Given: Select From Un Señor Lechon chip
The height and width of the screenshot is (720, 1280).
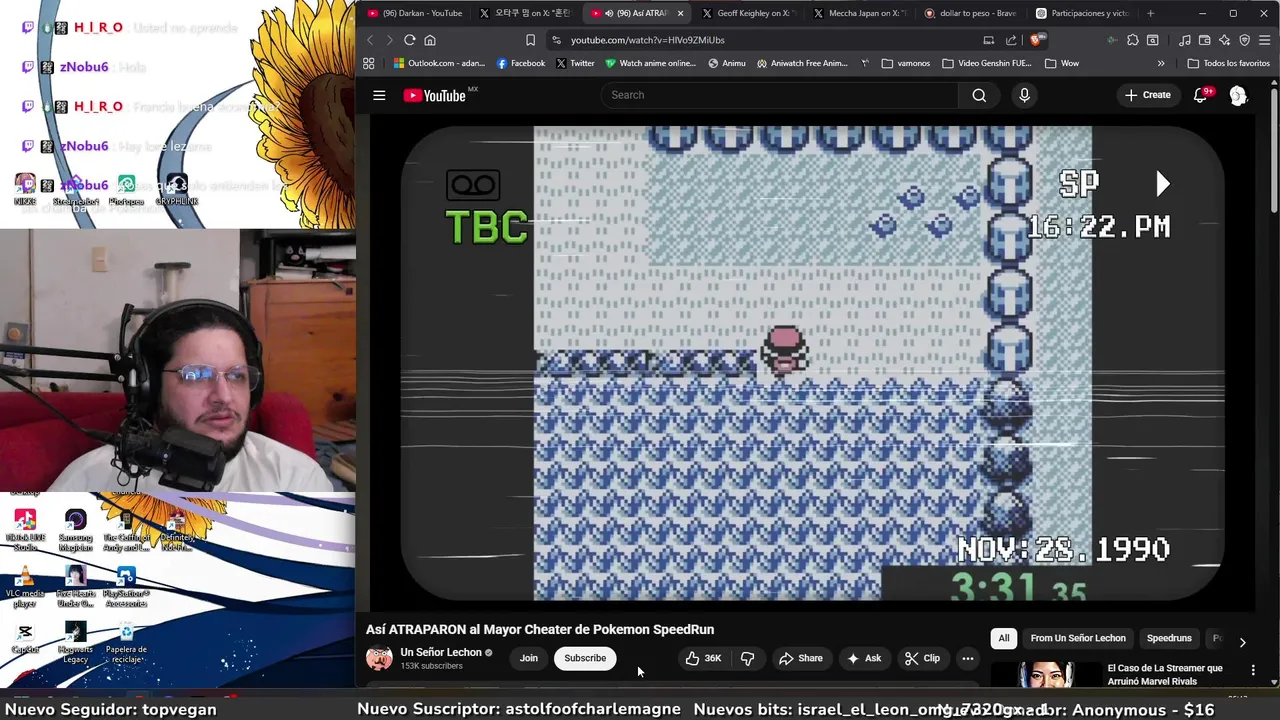Looking at the screenshot, I should (x=1078, y=638).
